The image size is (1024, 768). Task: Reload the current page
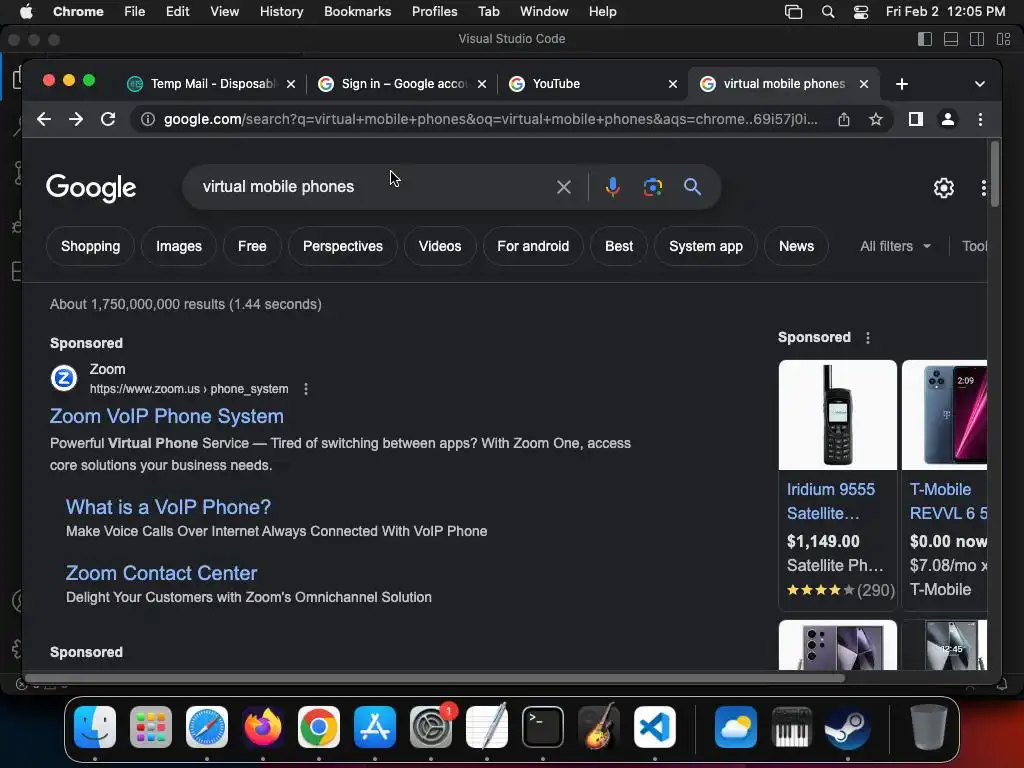point(108,119)
